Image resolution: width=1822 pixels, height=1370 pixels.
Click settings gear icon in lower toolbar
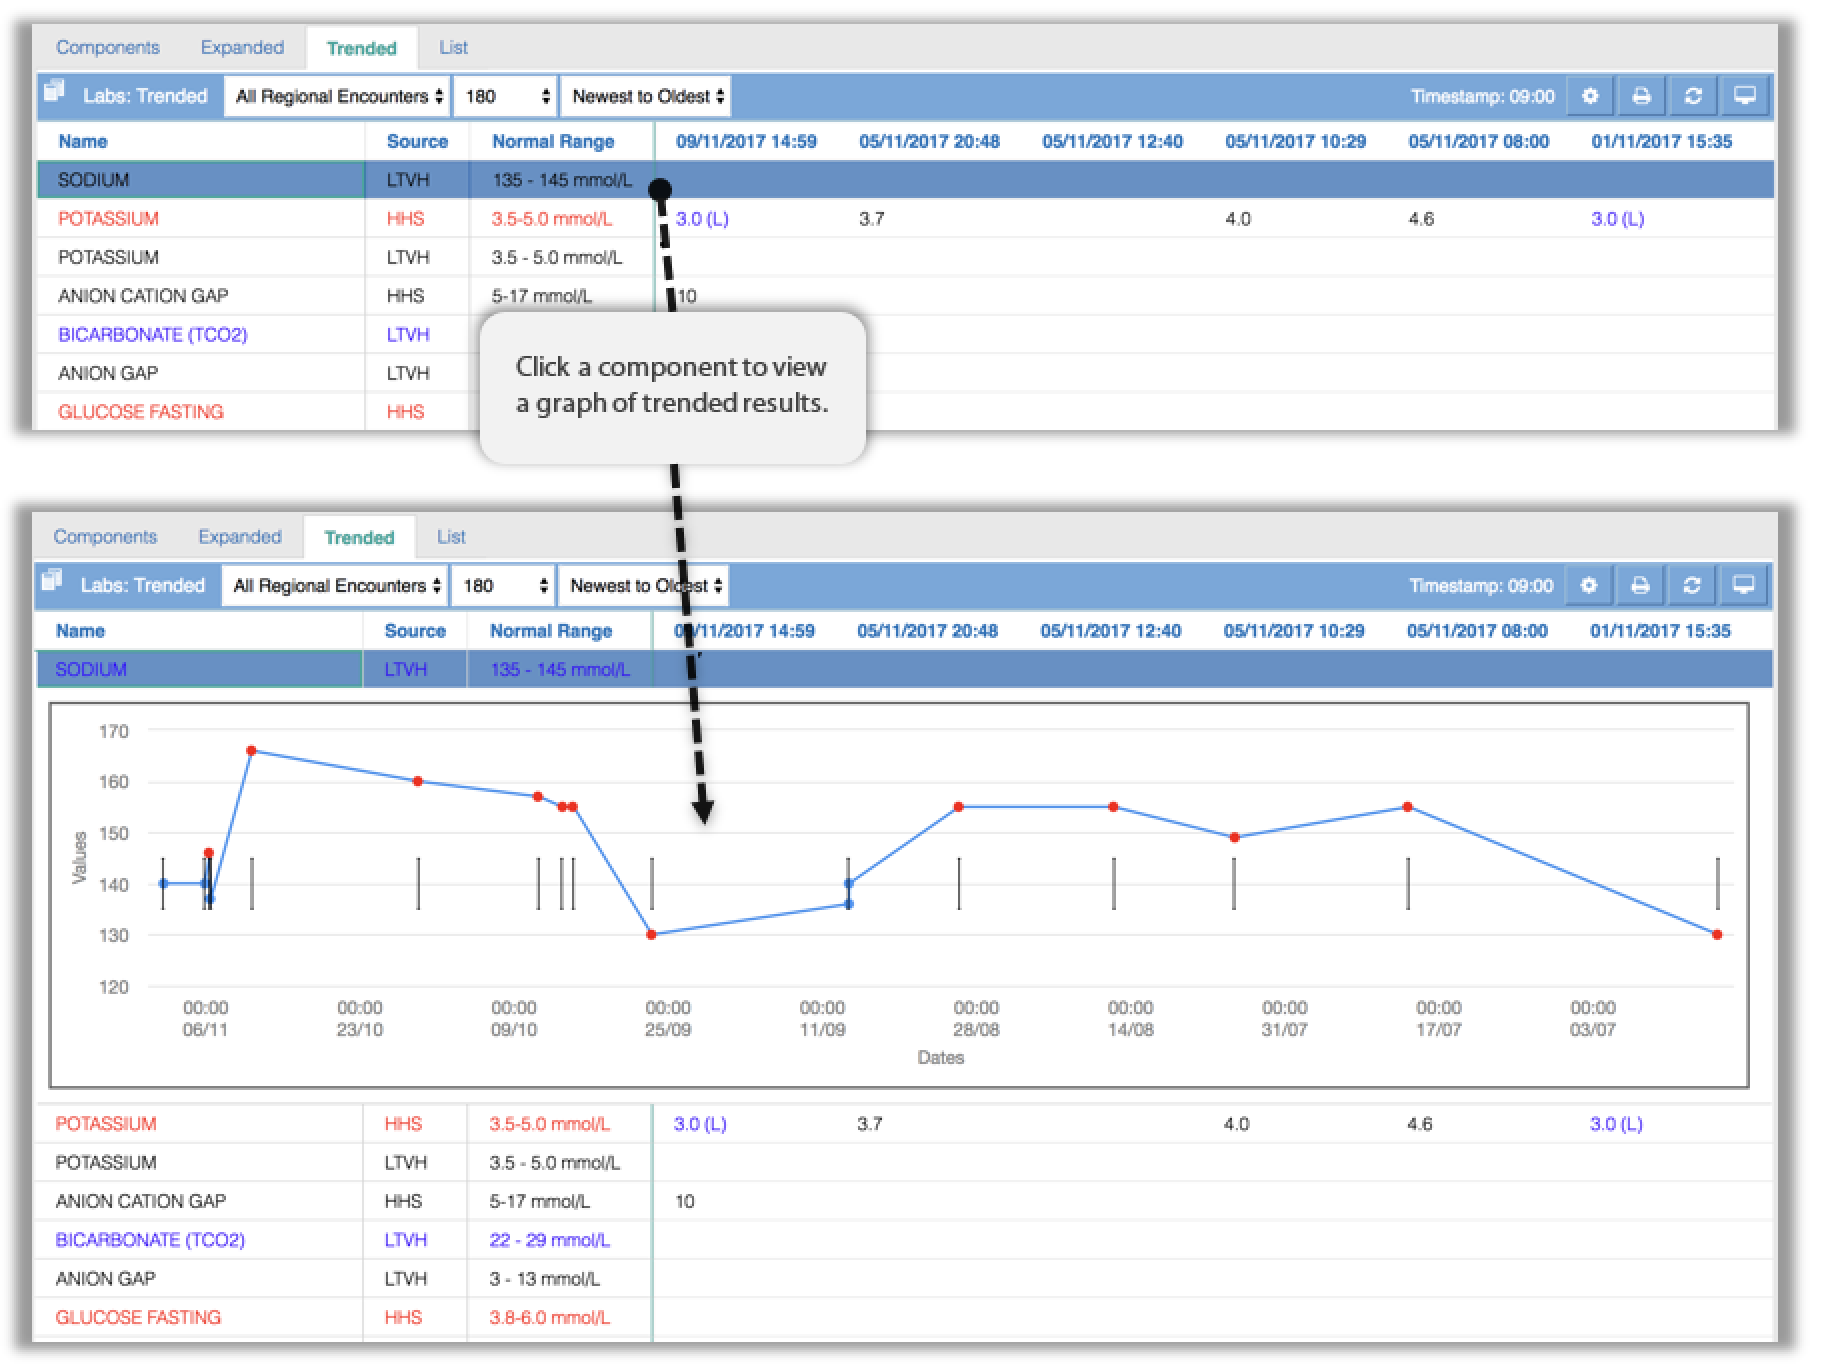(1588, 586)
